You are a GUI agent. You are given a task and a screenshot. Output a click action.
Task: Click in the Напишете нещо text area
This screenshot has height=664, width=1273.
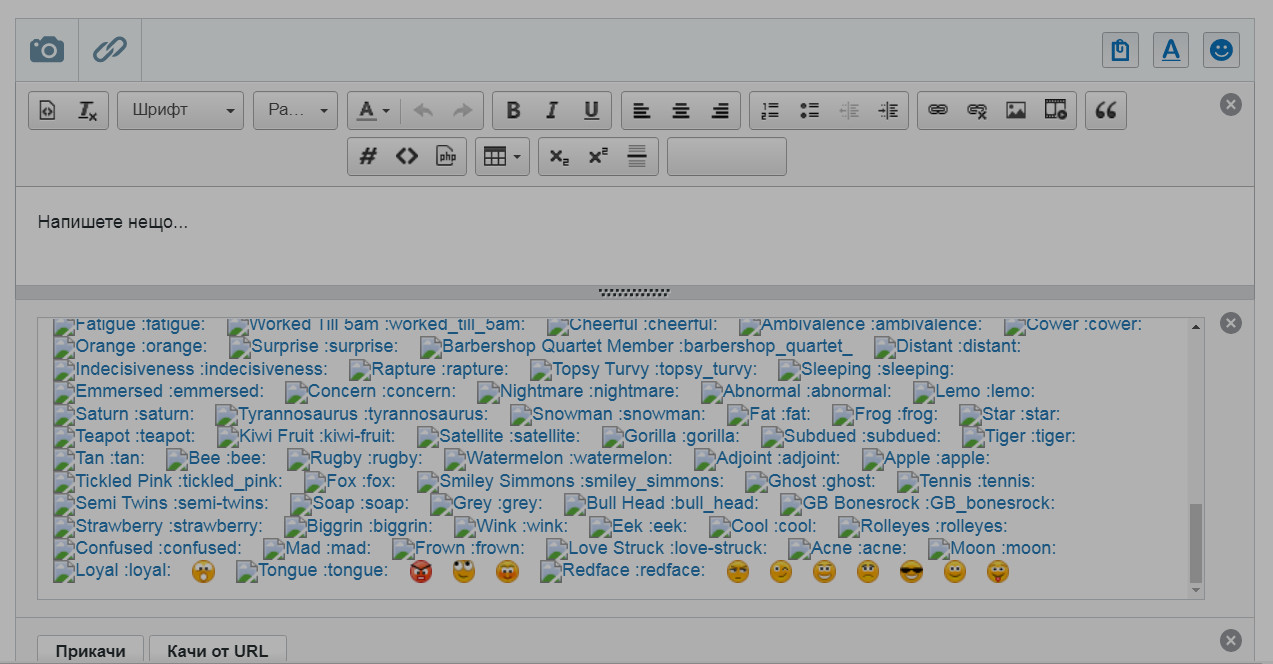[x=635, y=235]
